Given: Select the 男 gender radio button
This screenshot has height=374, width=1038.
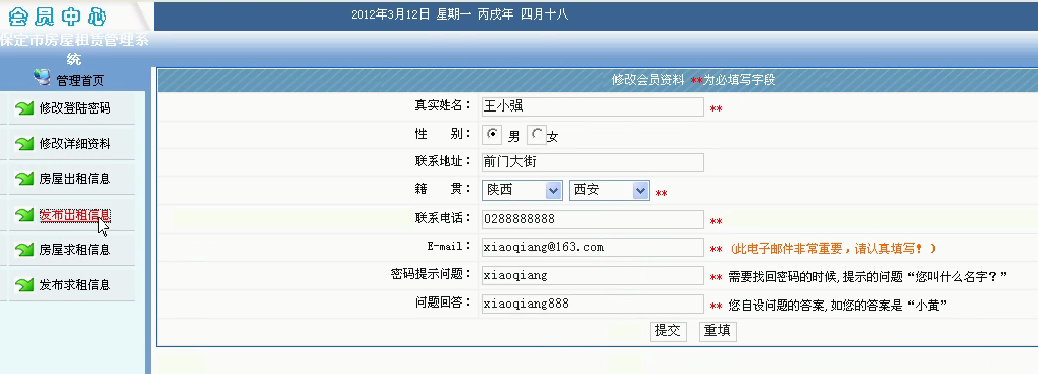Looking at the screenshot, I should click(493, 134).
